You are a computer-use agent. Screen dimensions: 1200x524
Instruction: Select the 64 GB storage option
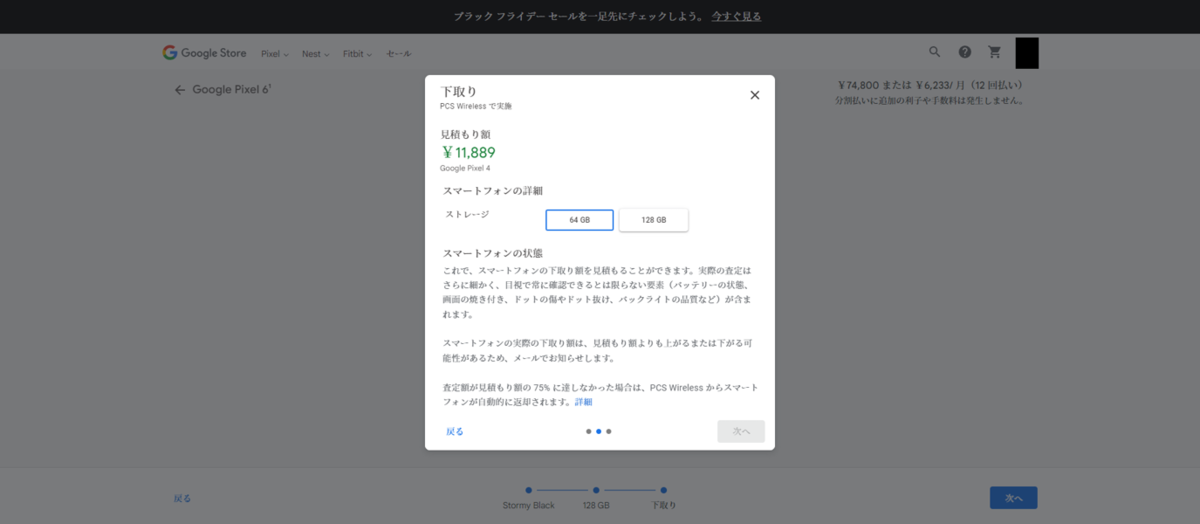(580, 220)
